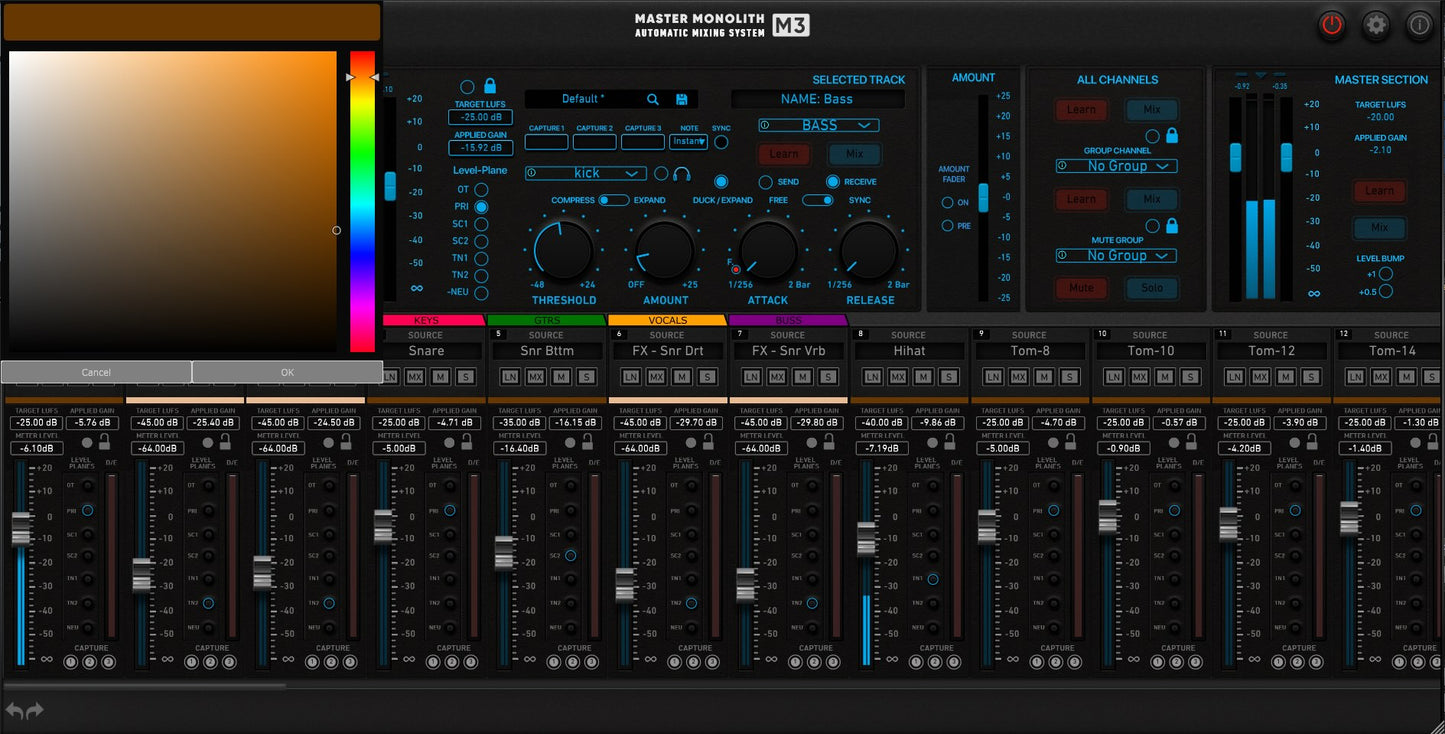Open the kick sidechain source dropdown
The height and width of the screenshot is (734, 1445).
585,173
